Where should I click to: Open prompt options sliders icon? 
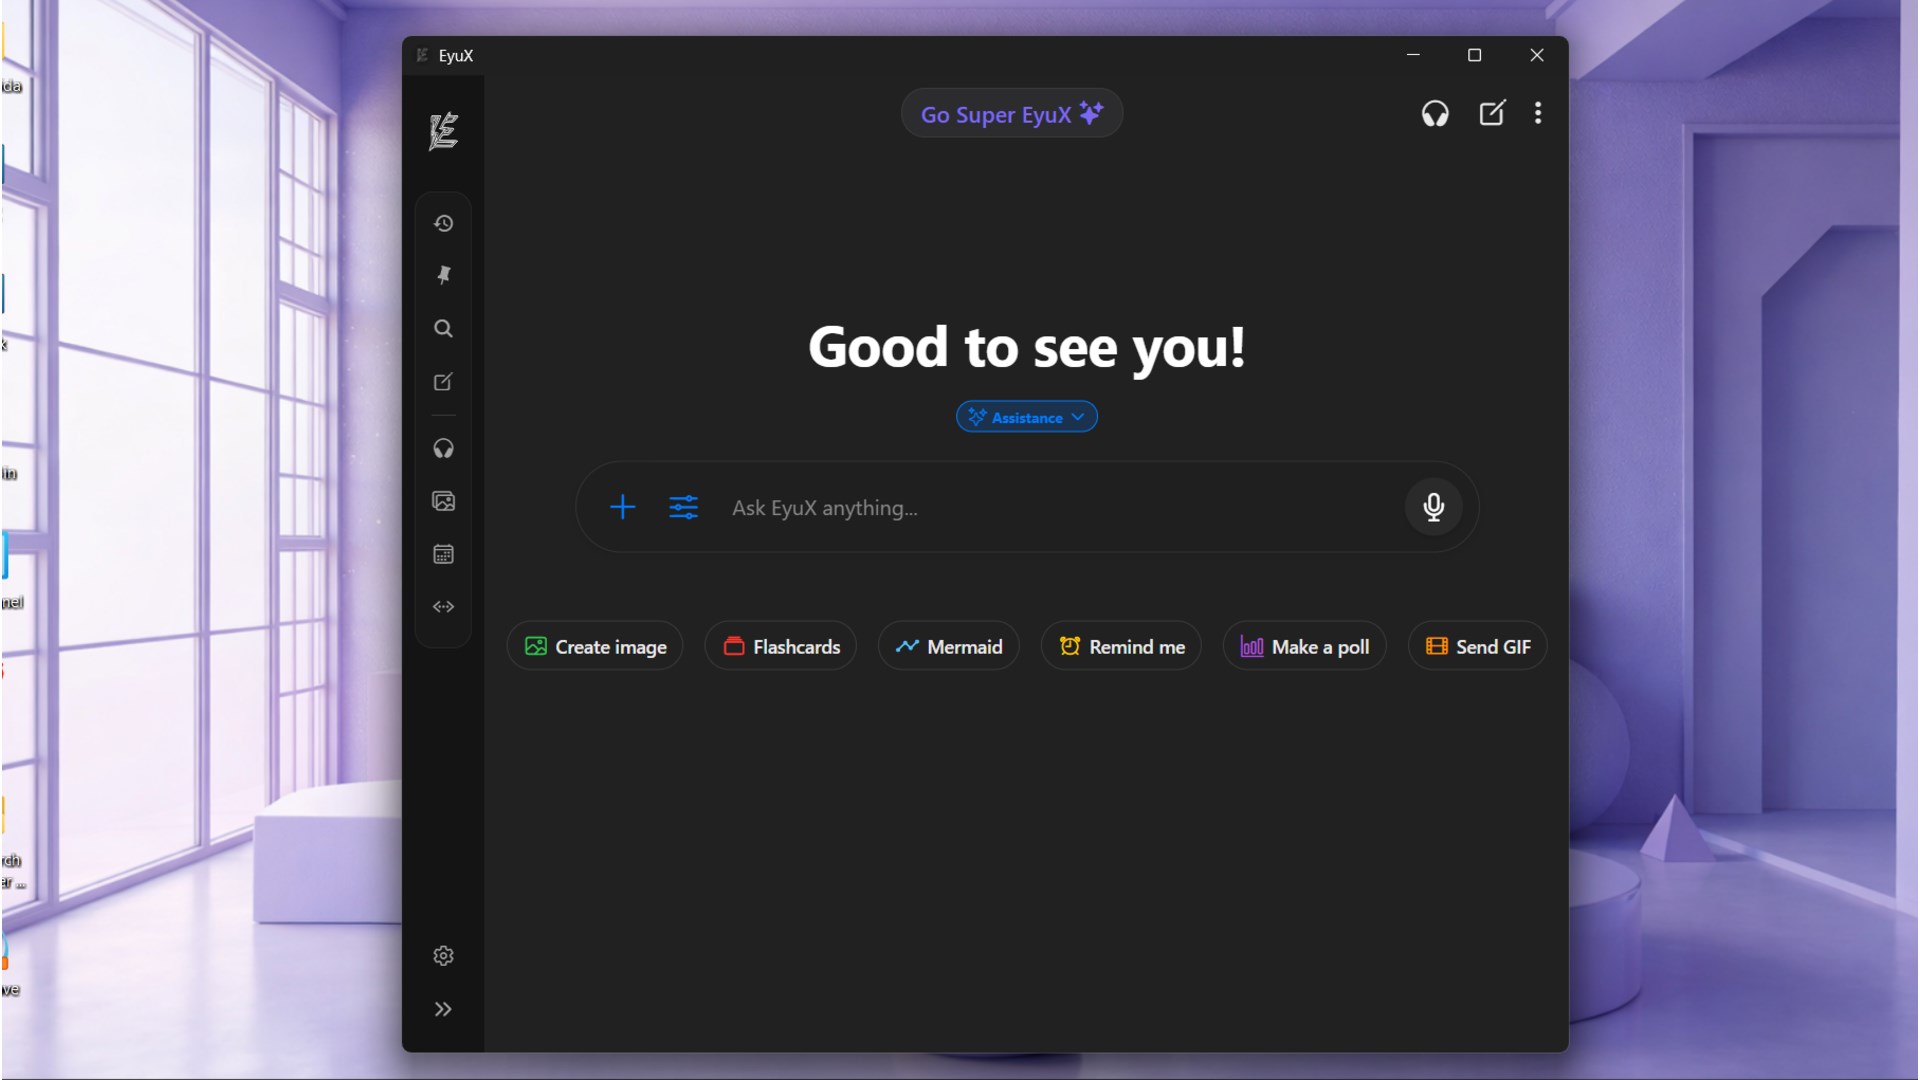(683, 507)
